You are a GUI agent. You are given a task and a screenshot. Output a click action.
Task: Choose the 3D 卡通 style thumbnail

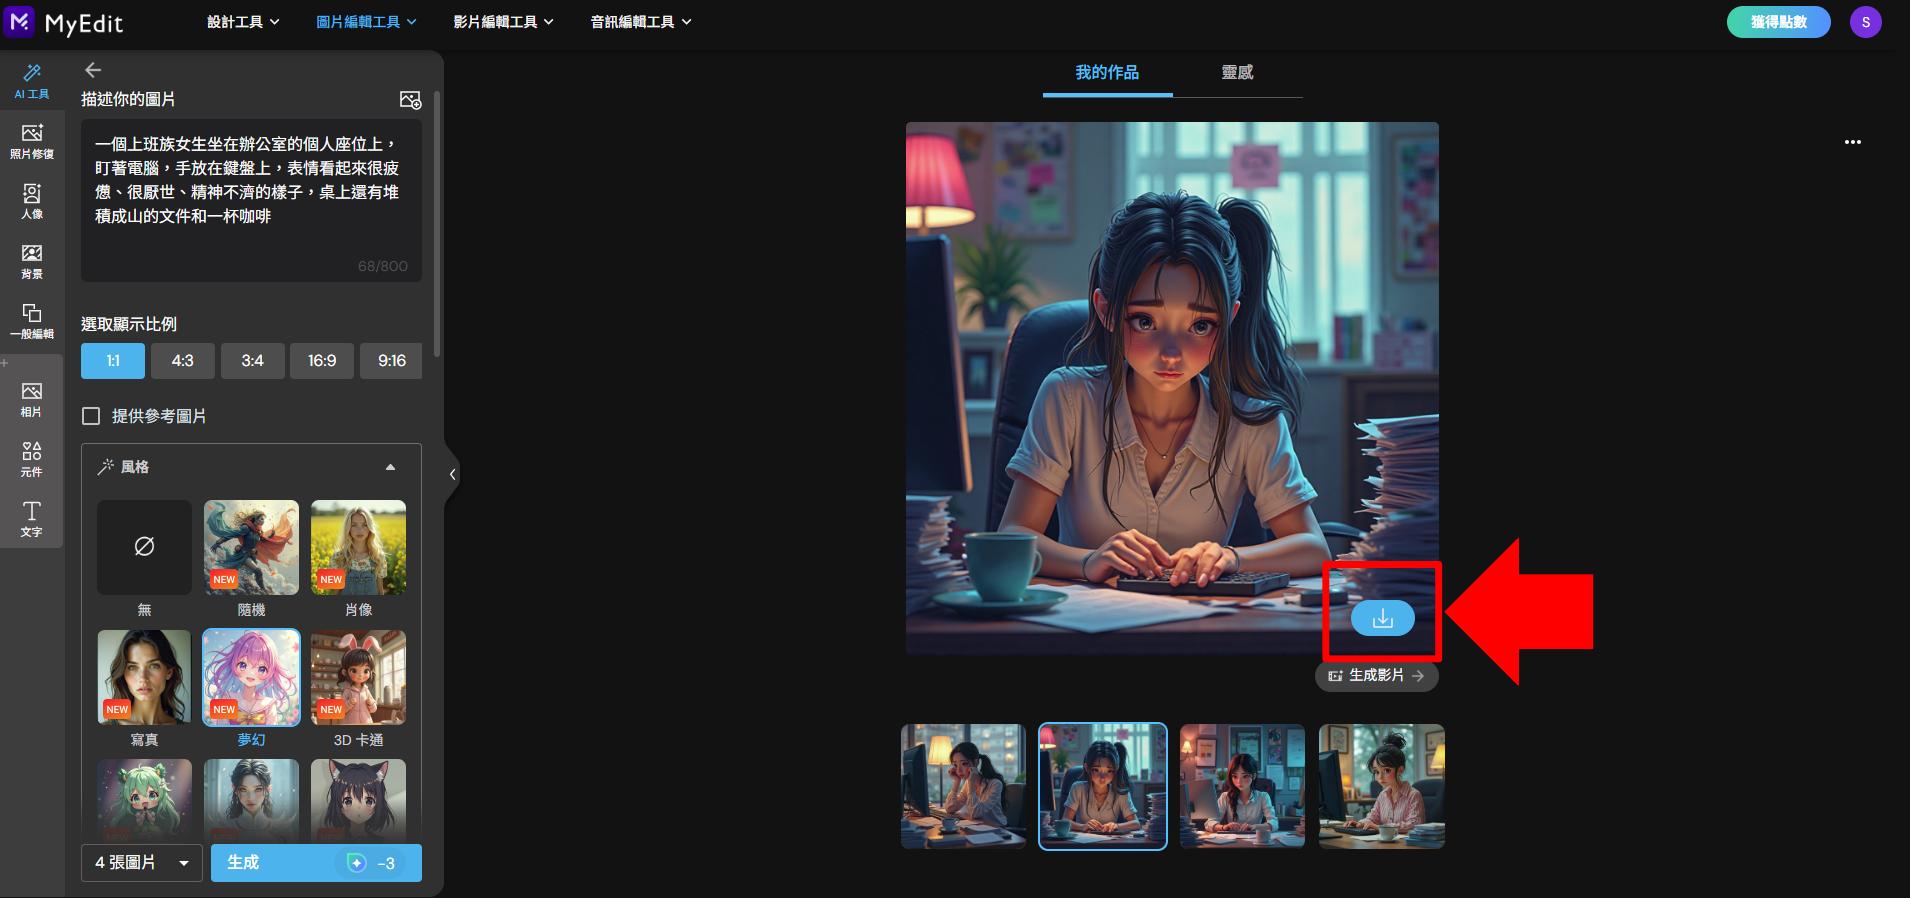[358, 678]
